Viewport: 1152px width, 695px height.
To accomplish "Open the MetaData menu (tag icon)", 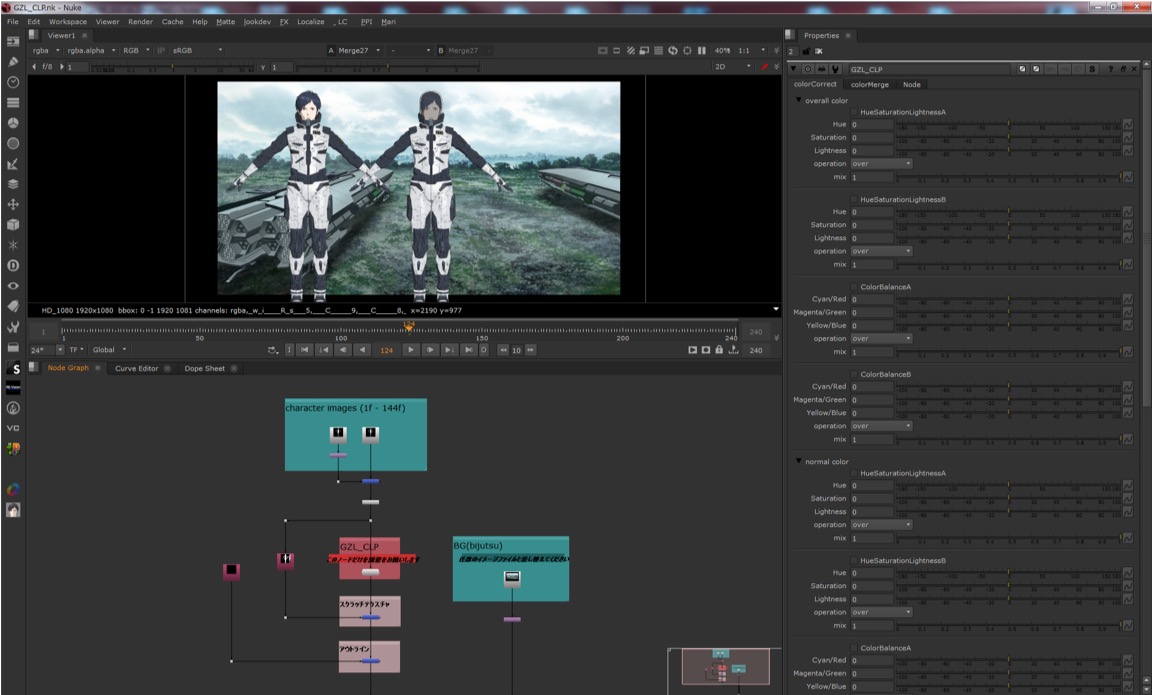I will point(12,306).
